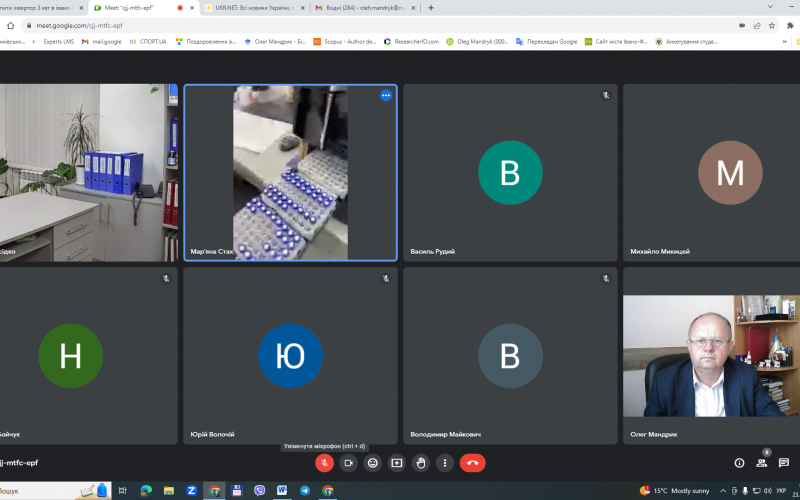The image size is (800, 500).
Task: Open the Scopus - Author bookmark
Action: [345, 42]
